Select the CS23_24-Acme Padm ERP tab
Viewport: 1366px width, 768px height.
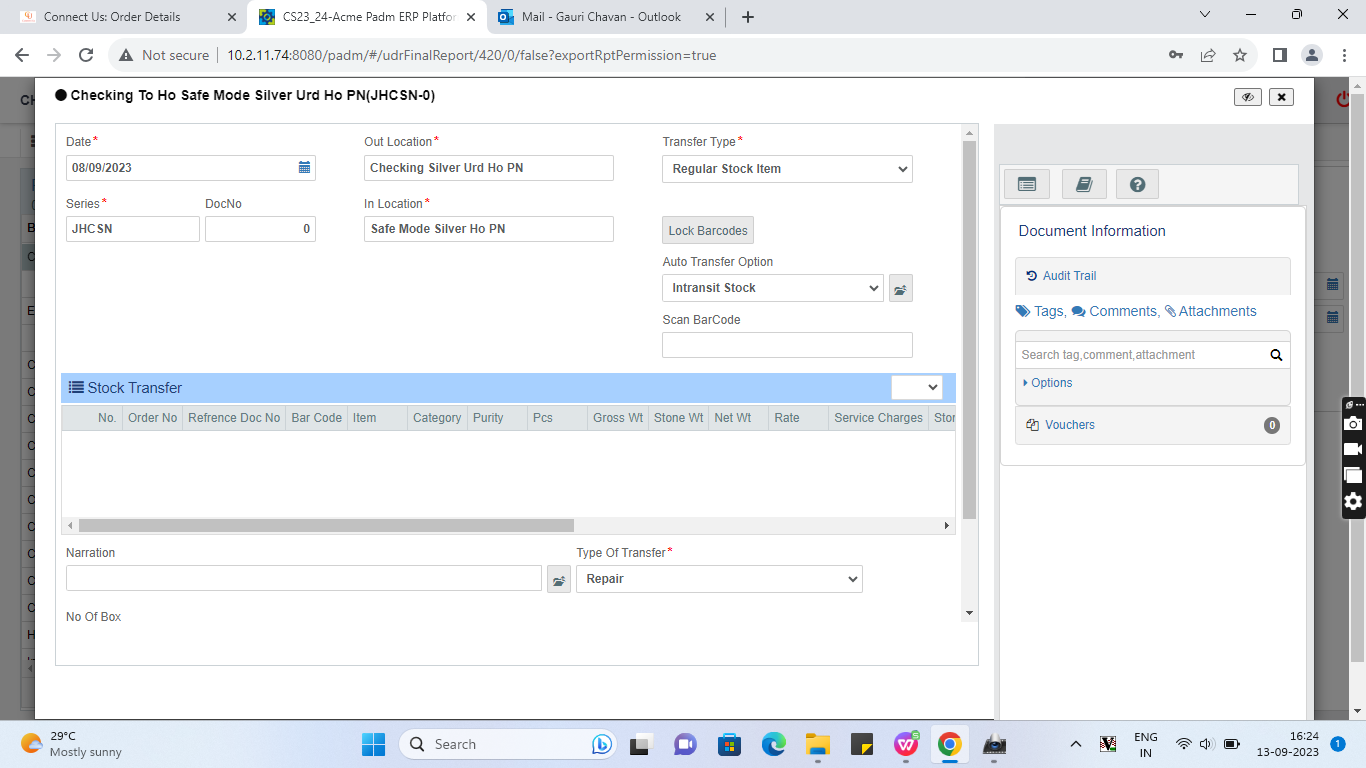point(368,17)
